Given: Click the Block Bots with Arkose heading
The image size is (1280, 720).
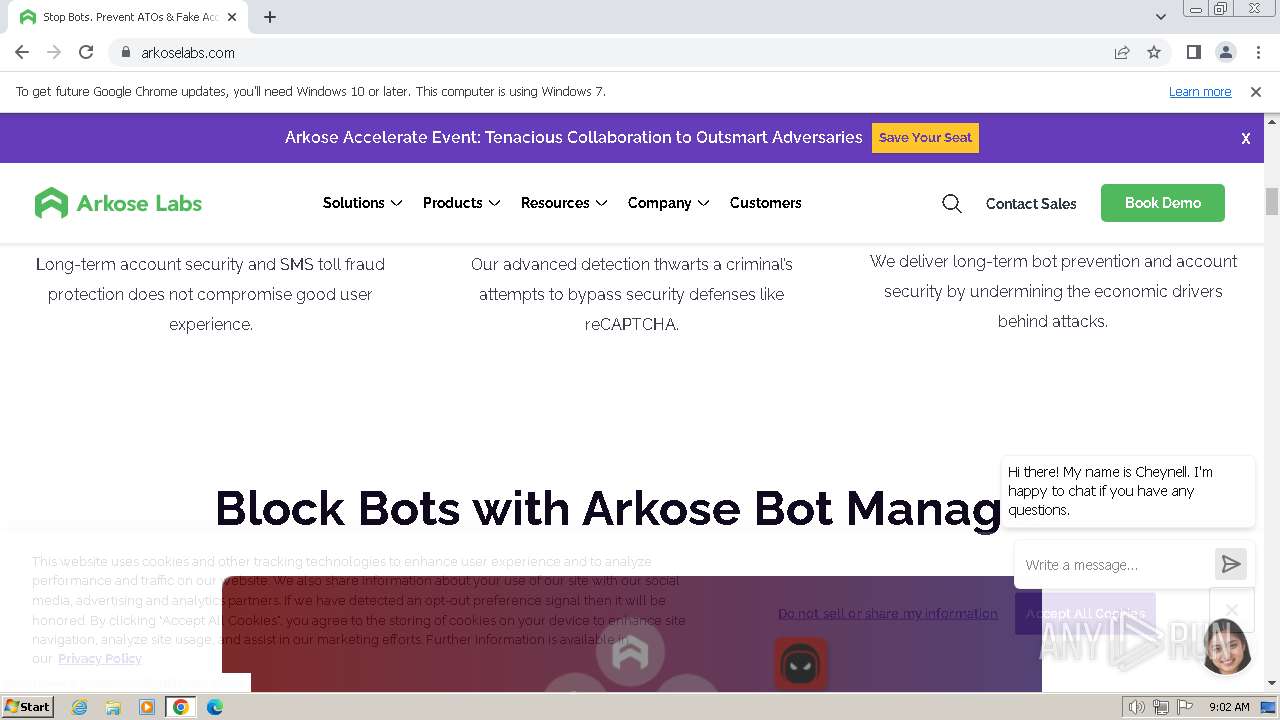Looking at the screenshot, I should 608,508.
